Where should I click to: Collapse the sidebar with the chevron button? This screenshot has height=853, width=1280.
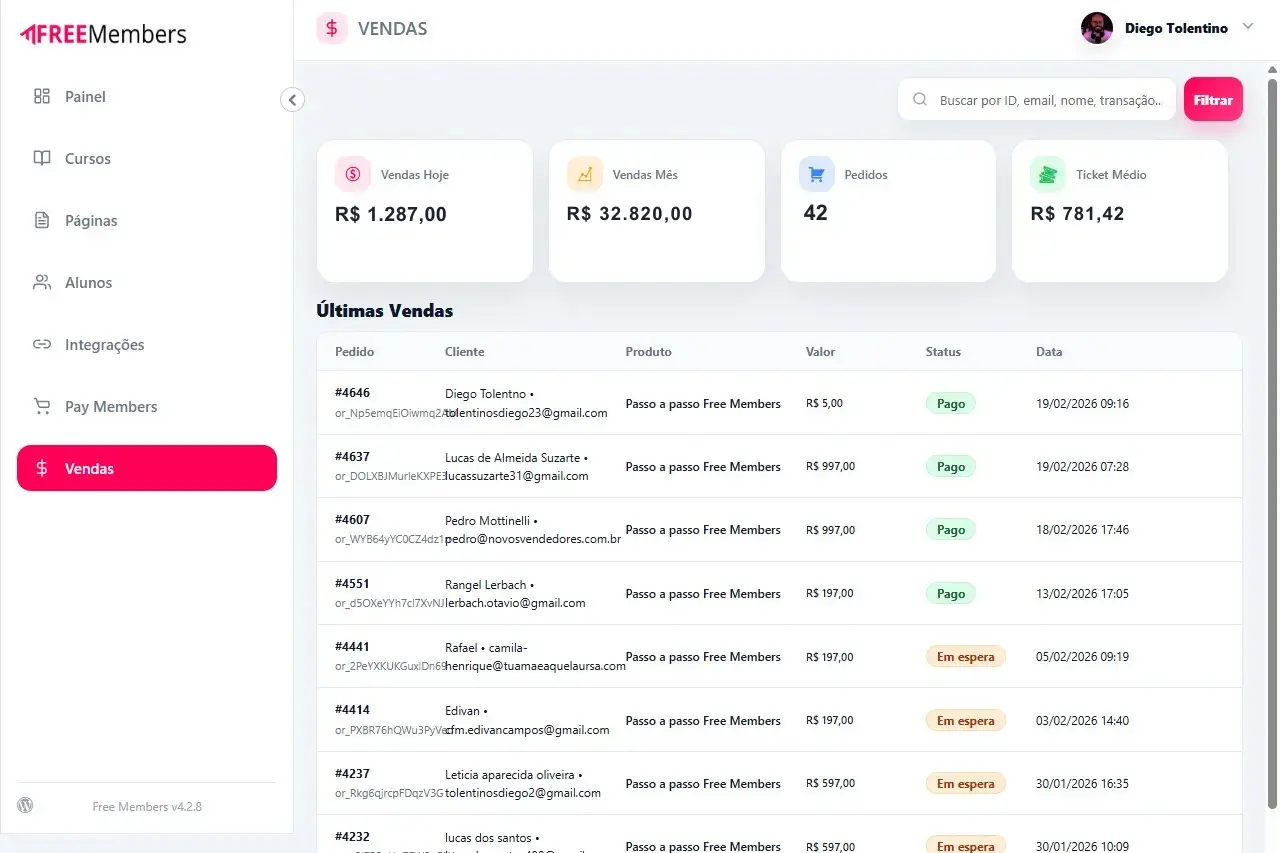pos(292,99)
